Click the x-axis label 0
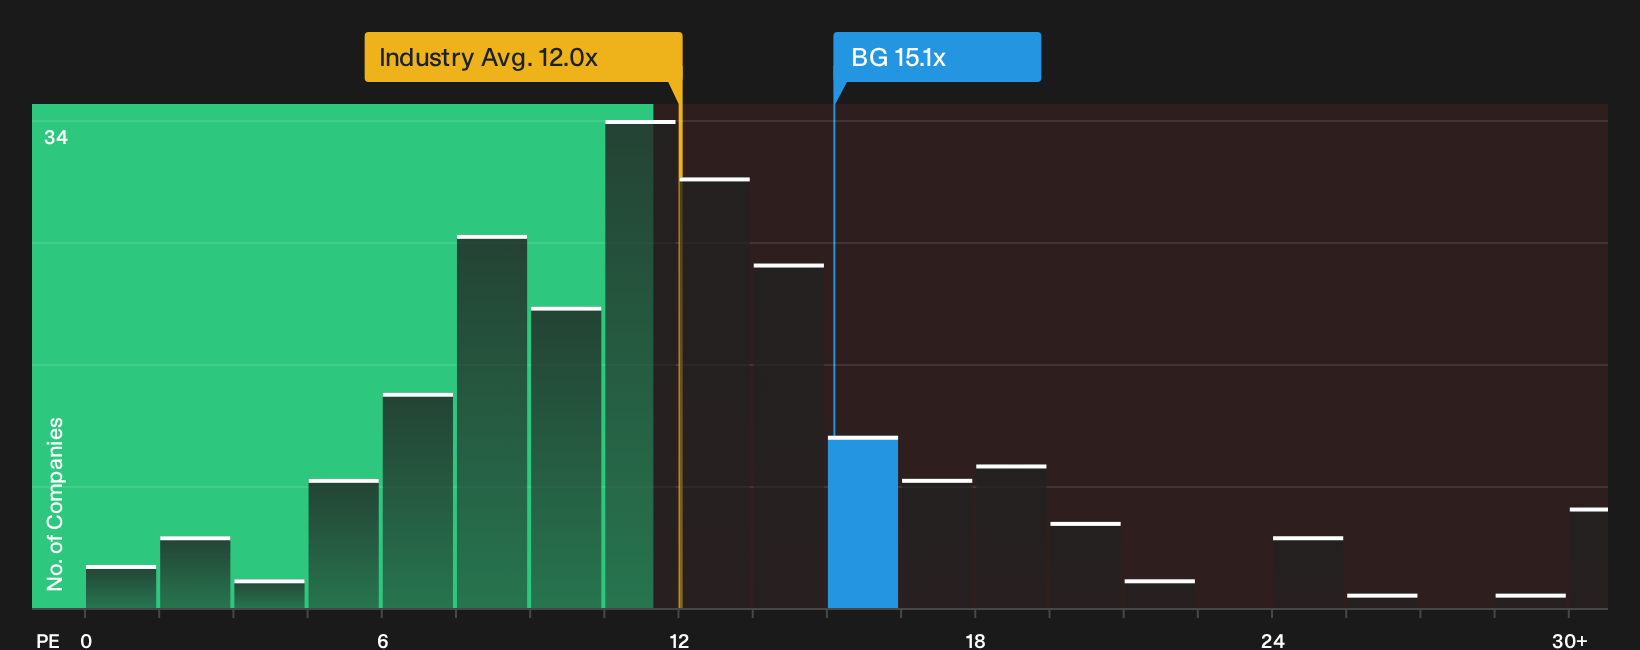Screen dimensions: 1640x650 click(86, 640)
